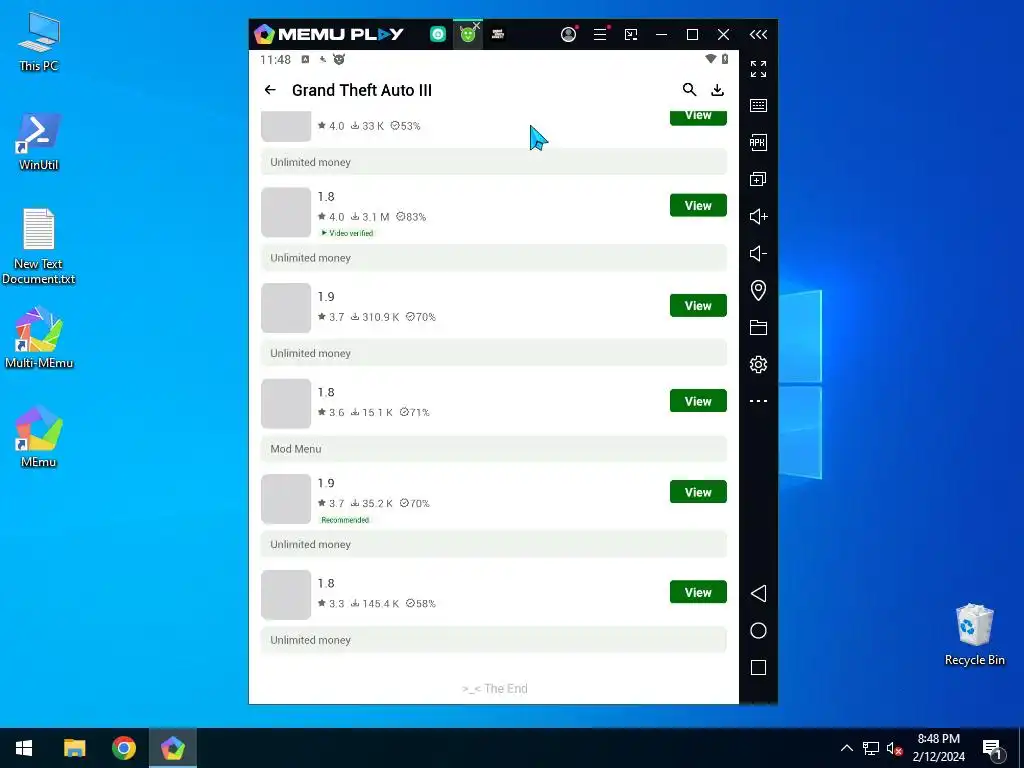Open the GPS location pin tool

(x=758, y=290)
